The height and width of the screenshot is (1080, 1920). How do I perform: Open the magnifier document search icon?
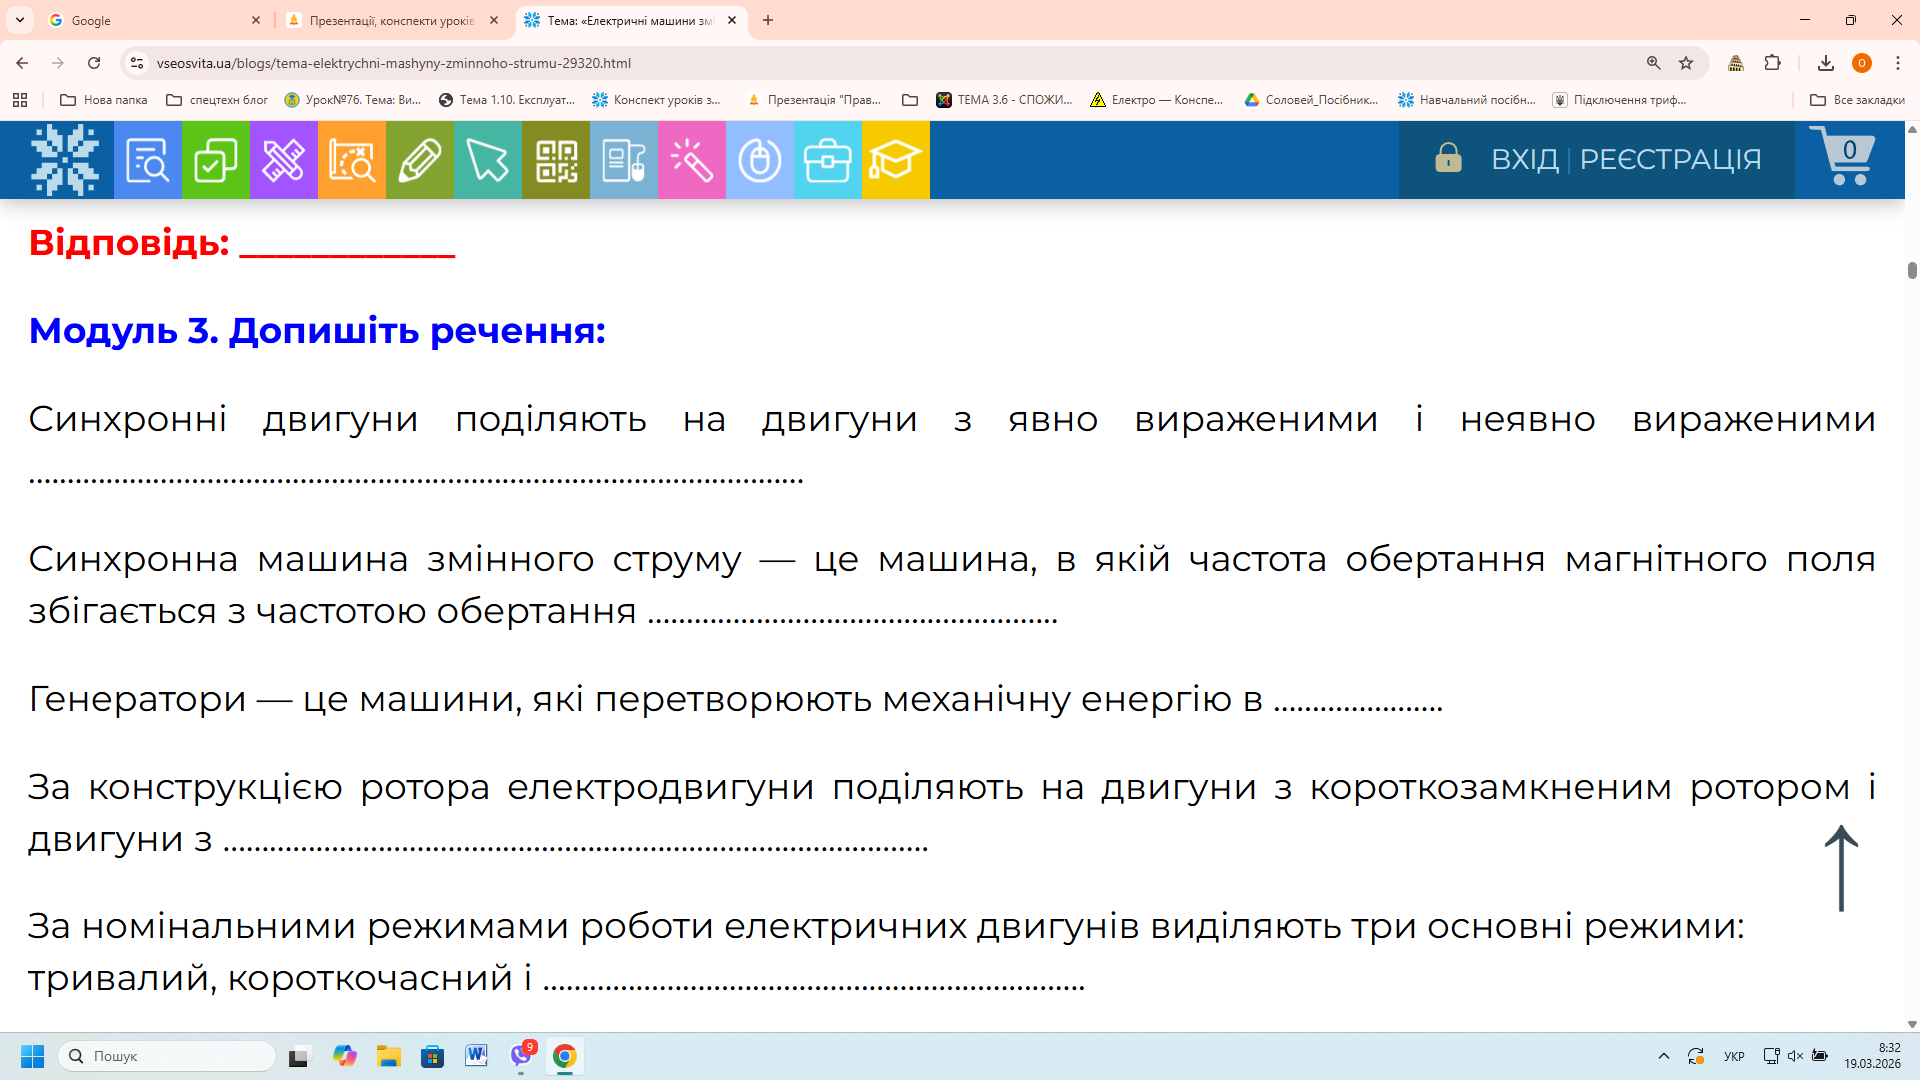click(x=147, y=160)
